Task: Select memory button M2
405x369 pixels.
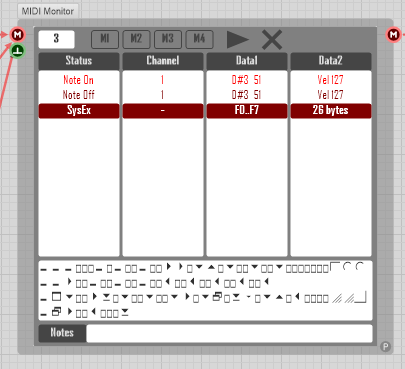Action: coord(136,39)
